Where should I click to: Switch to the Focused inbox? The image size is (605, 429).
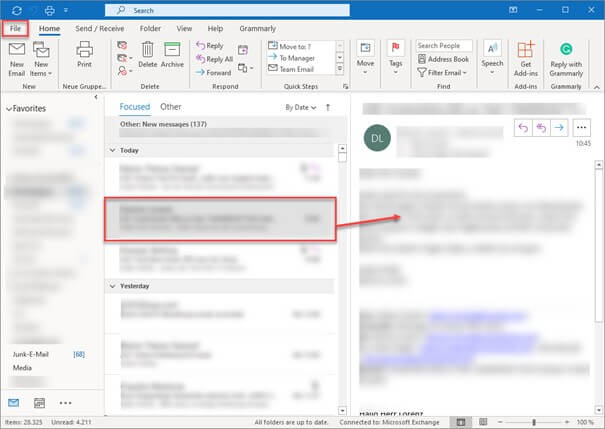(x=134, y=106)
